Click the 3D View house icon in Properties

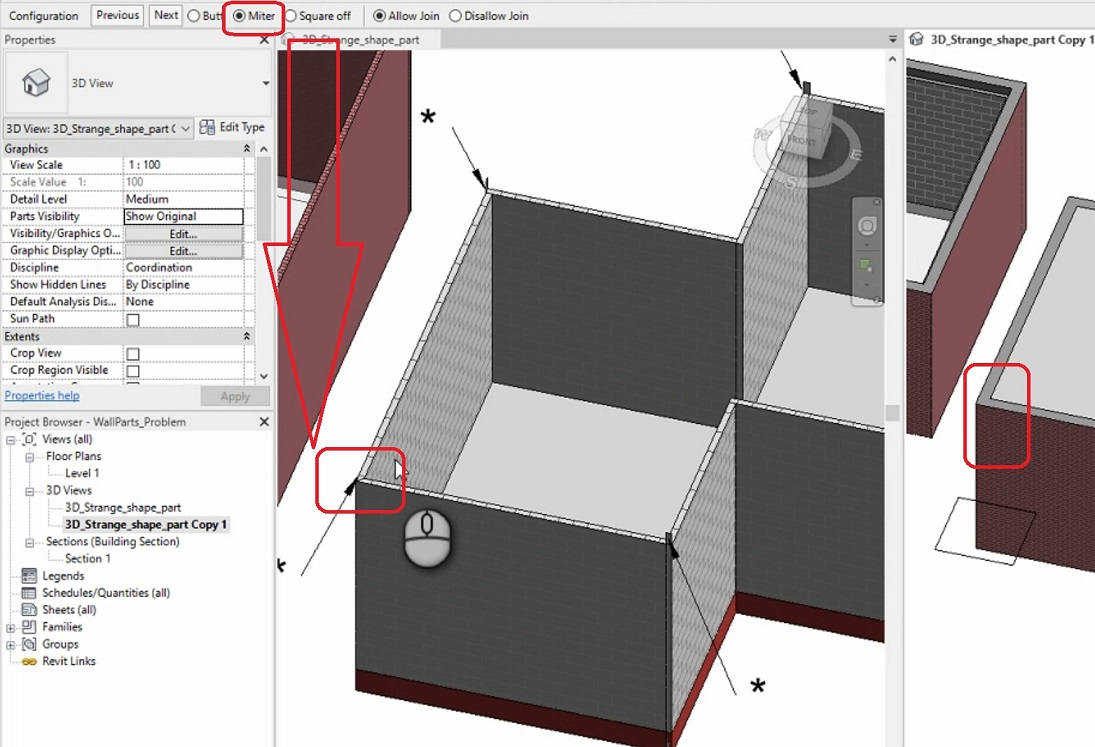[36, 84]
